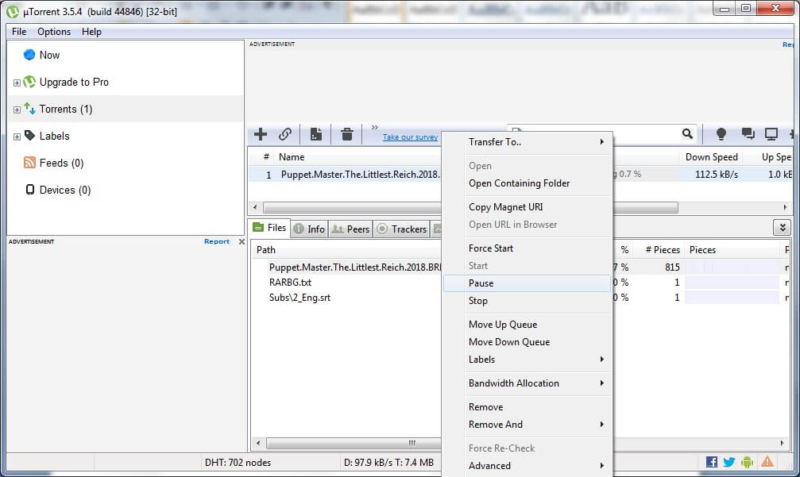Click the torrent list scroll-left arrow

[x=256, y=208]
